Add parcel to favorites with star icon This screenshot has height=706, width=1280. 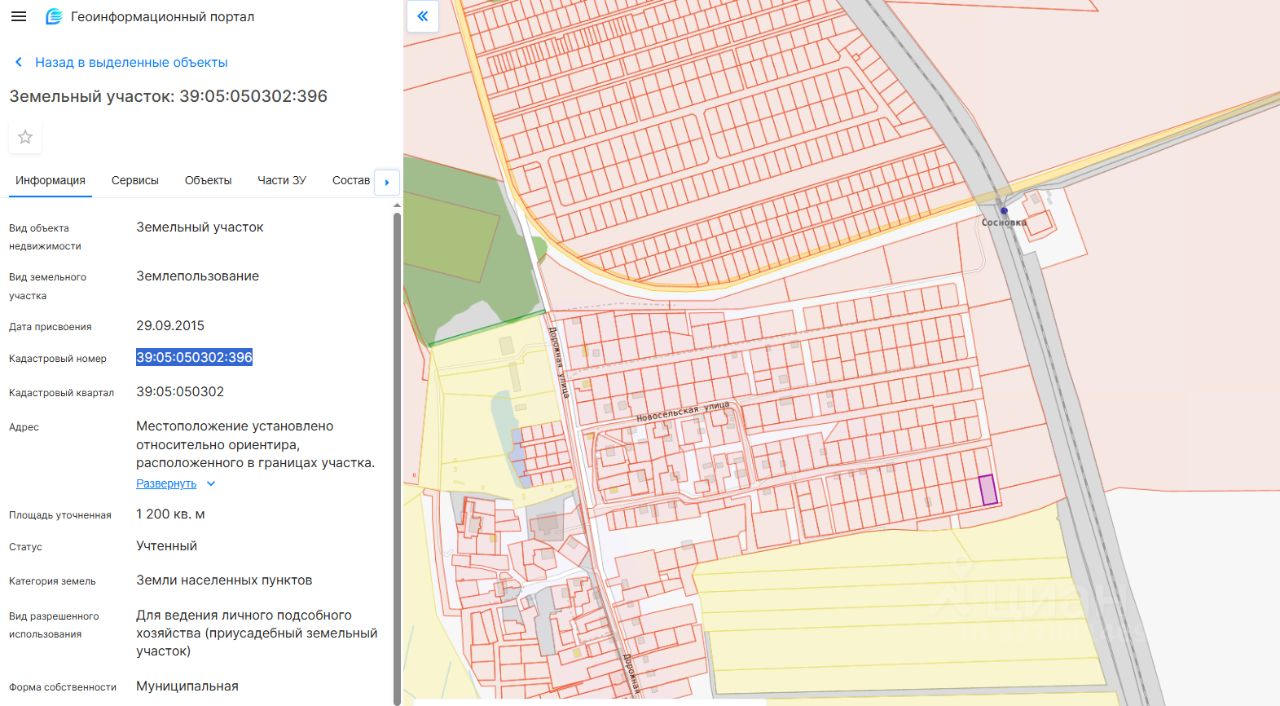pos(25,137)
